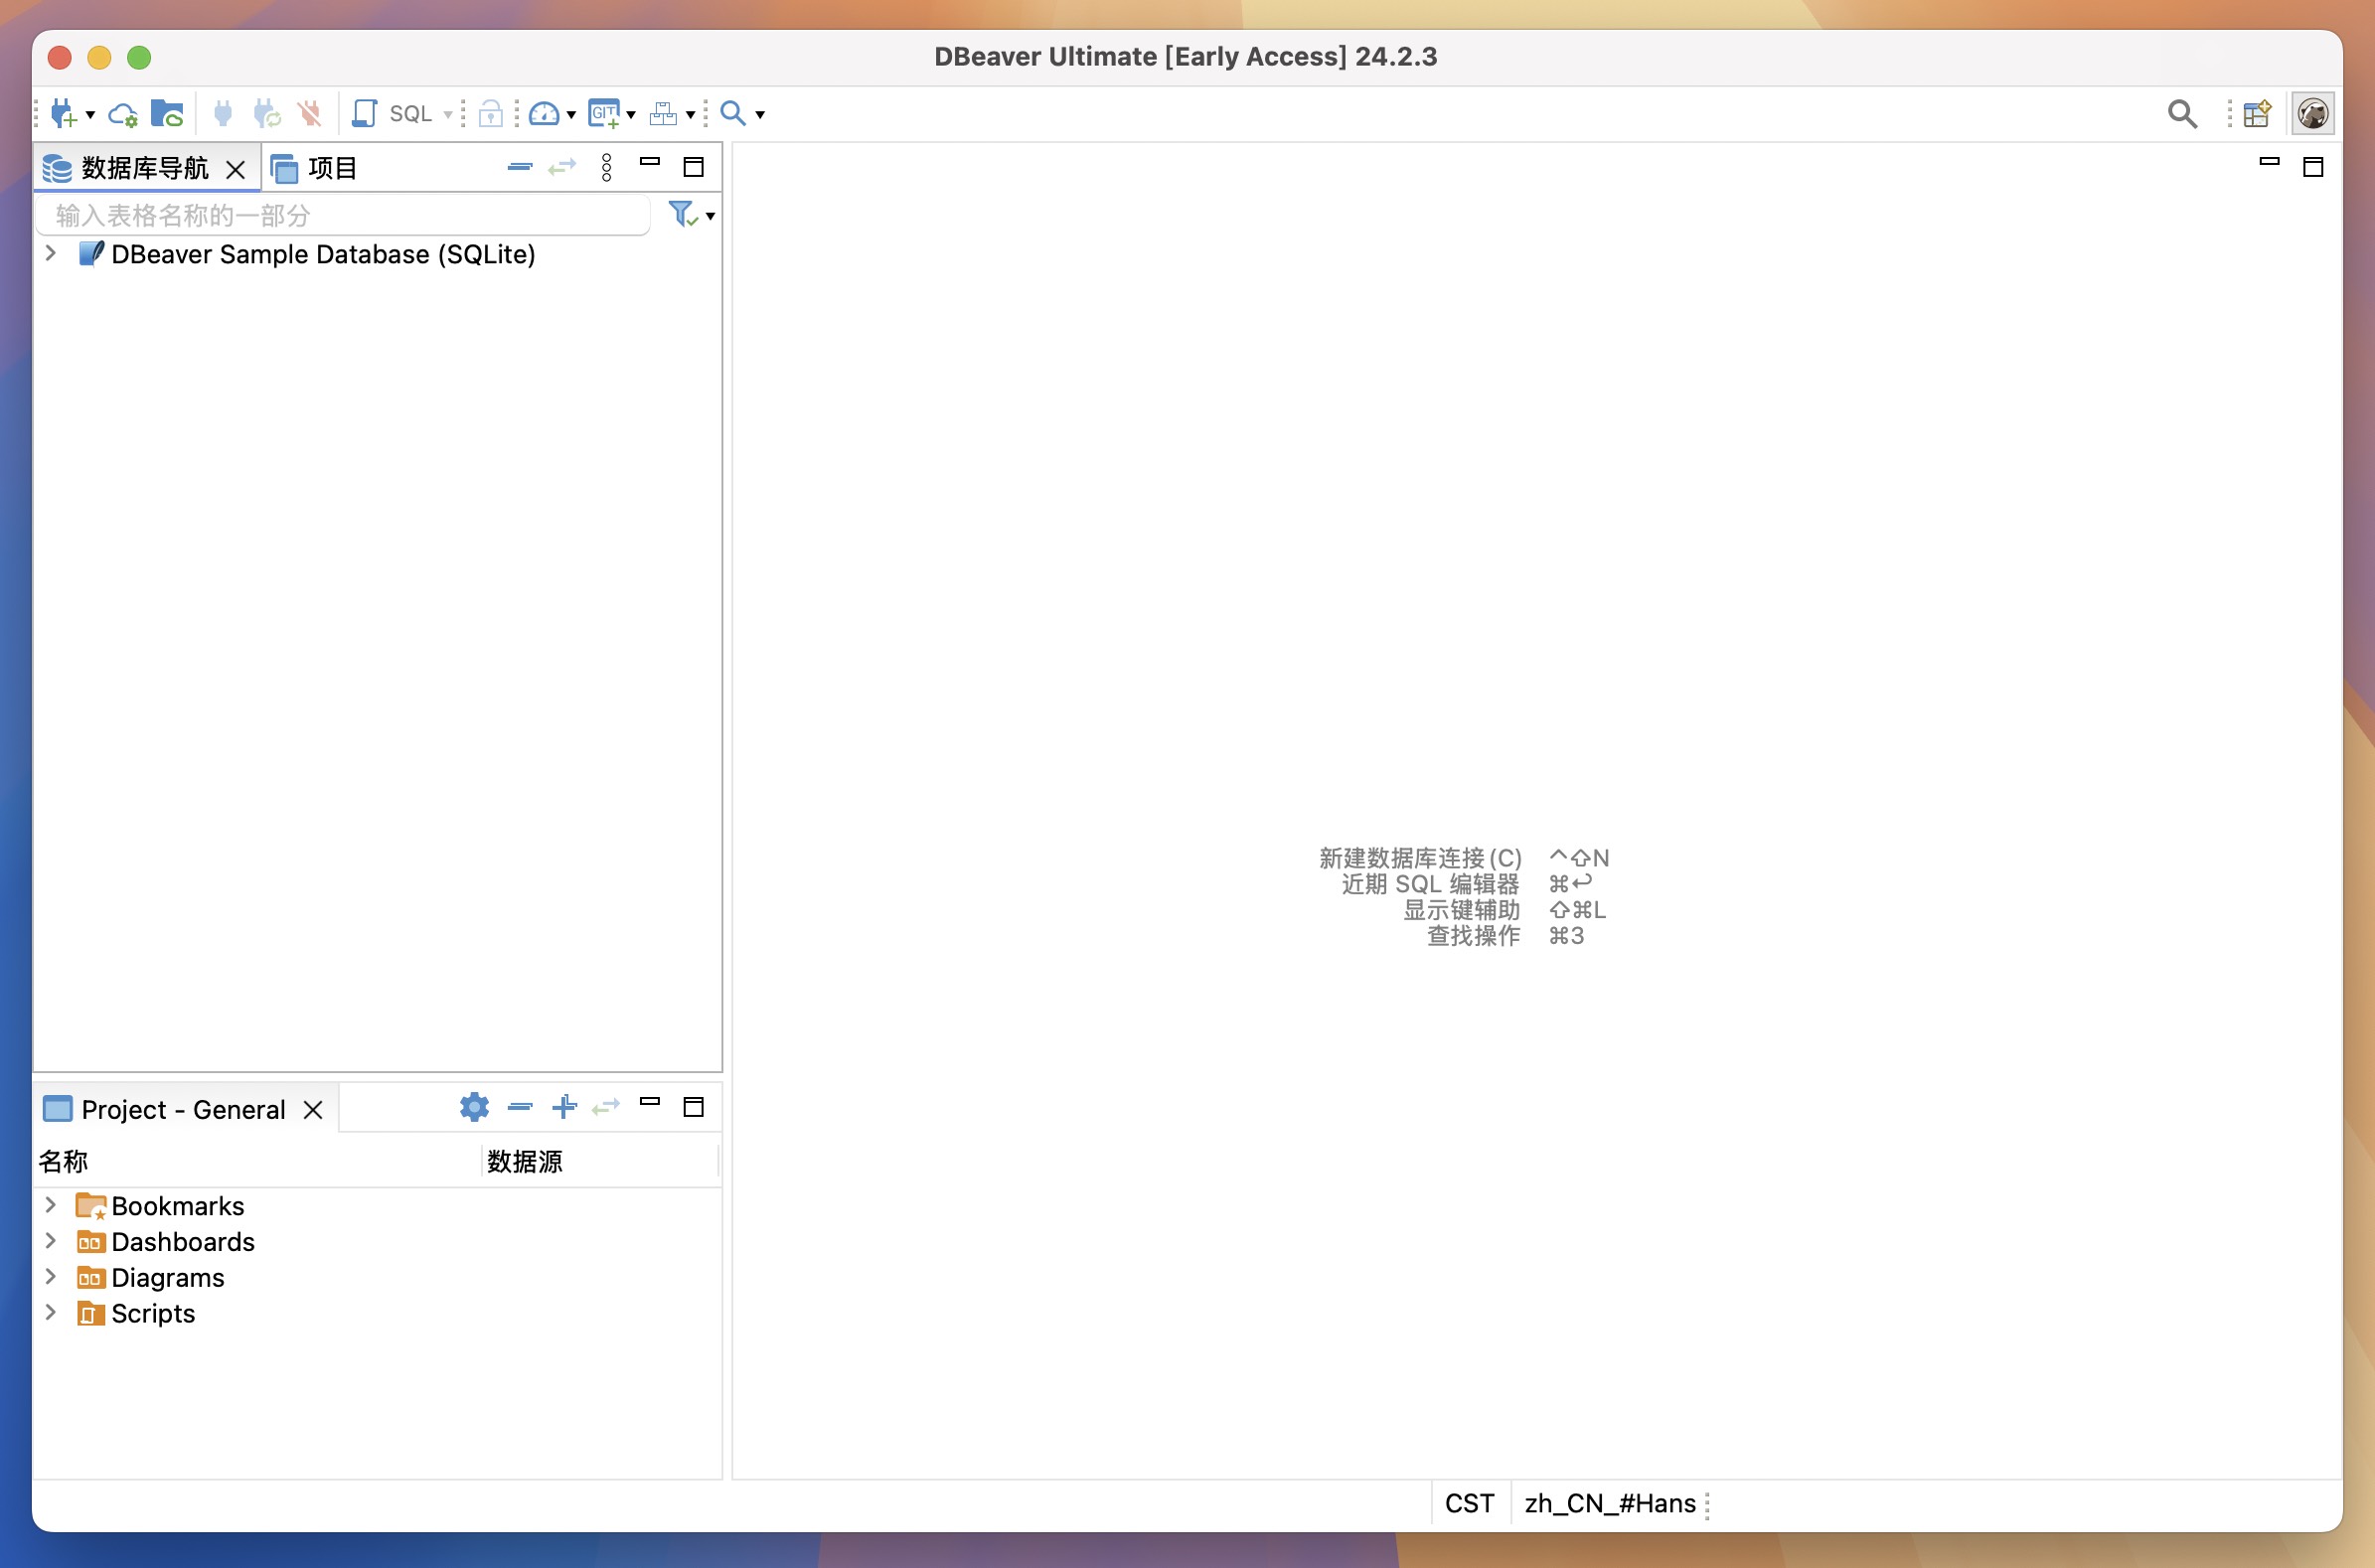Click the reconnect plug icon with arrows

point(266,114)
